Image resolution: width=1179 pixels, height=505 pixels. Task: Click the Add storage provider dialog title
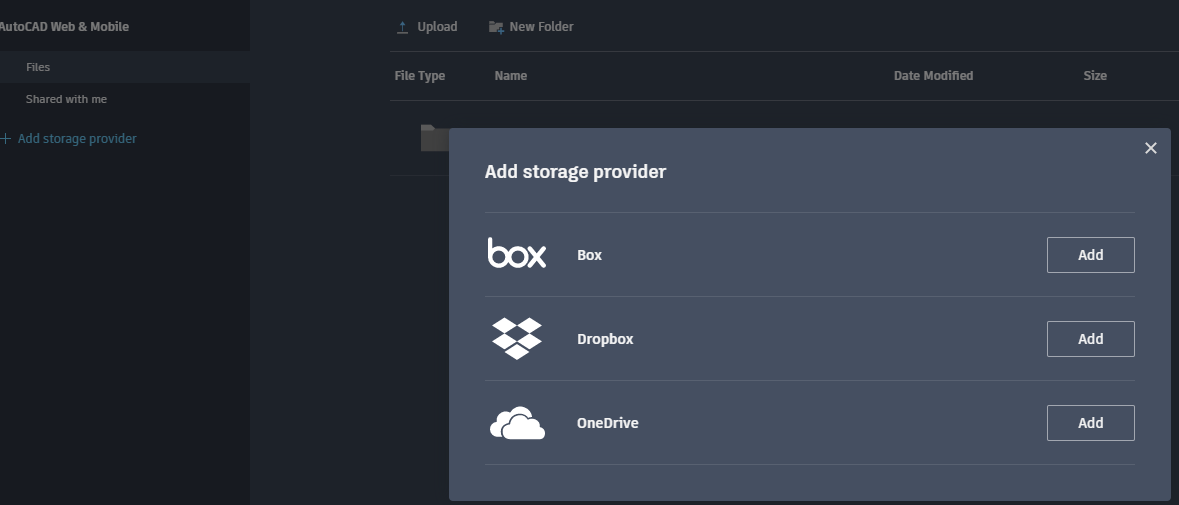575,172
